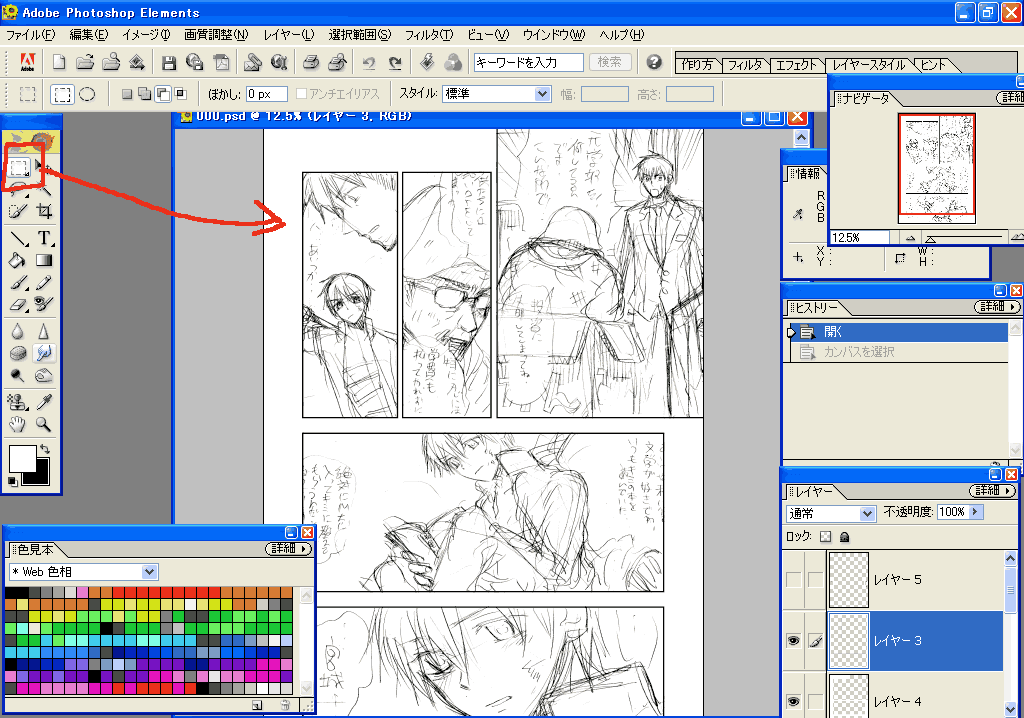The image size is (1024, 718).
Task: Select the Blur tool
Action: [x=18, y=331]
